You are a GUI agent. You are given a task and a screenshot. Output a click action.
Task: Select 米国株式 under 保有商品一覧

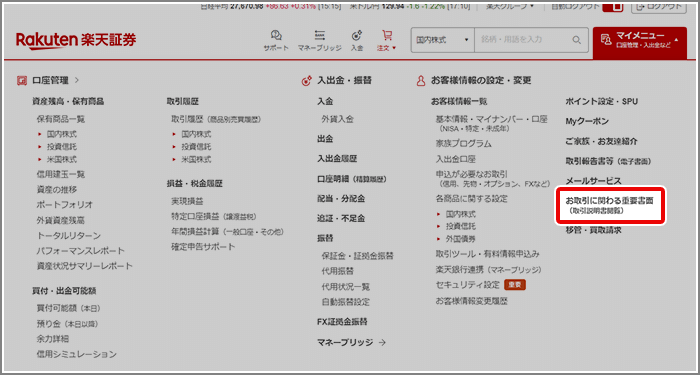coord(62,159)
